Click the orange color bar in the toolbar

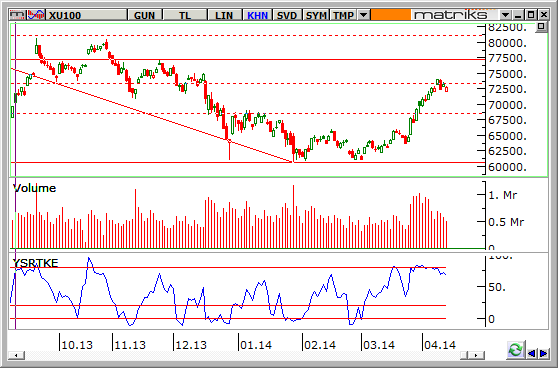point(390,15)
